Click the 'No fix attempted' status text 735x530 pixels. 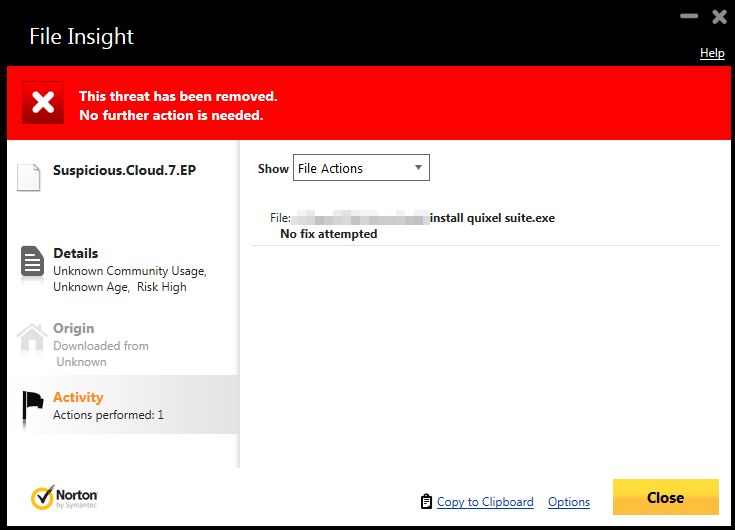tap(329, 234)
